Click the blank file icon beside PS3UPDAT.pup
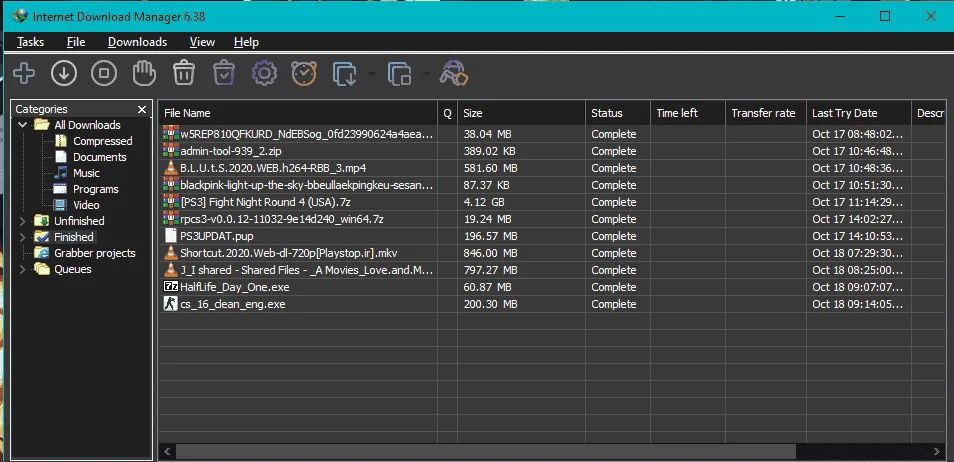The image size is (954, 462). [x=170, y=236]
